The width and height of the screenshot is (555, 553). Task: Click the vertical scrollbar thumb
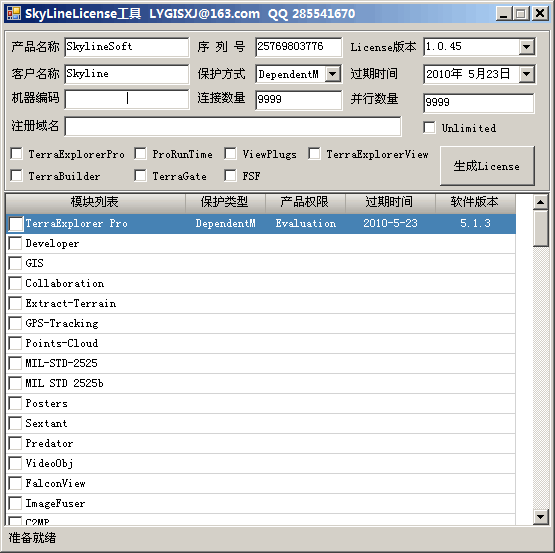[540, 228]
